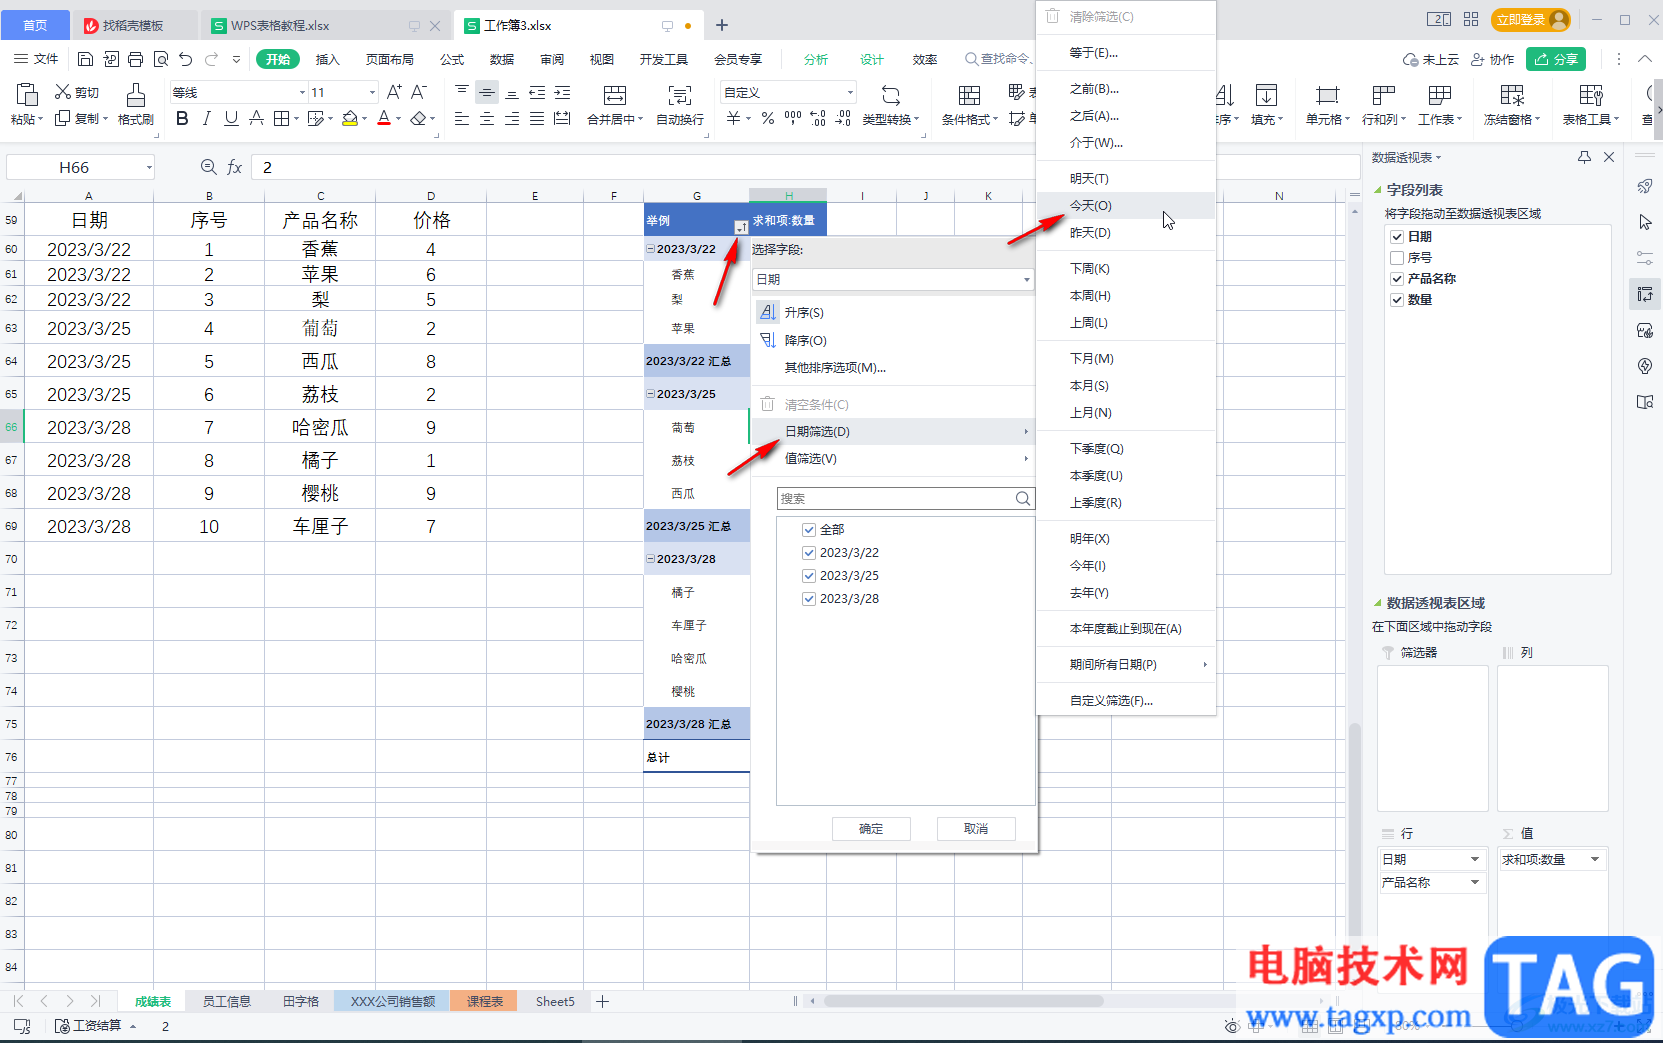This screenshot has width=1663, height=1043.
Task: Collapse the 2023/3/25 pivot group
Action: (x=650, y=394)
